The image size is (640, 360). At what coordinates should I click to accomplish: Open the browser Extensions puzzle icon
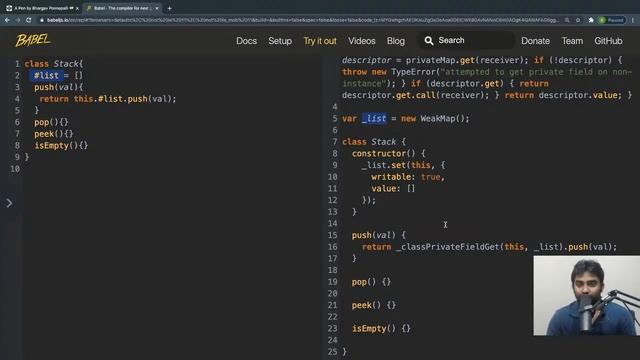click(591, 20)
